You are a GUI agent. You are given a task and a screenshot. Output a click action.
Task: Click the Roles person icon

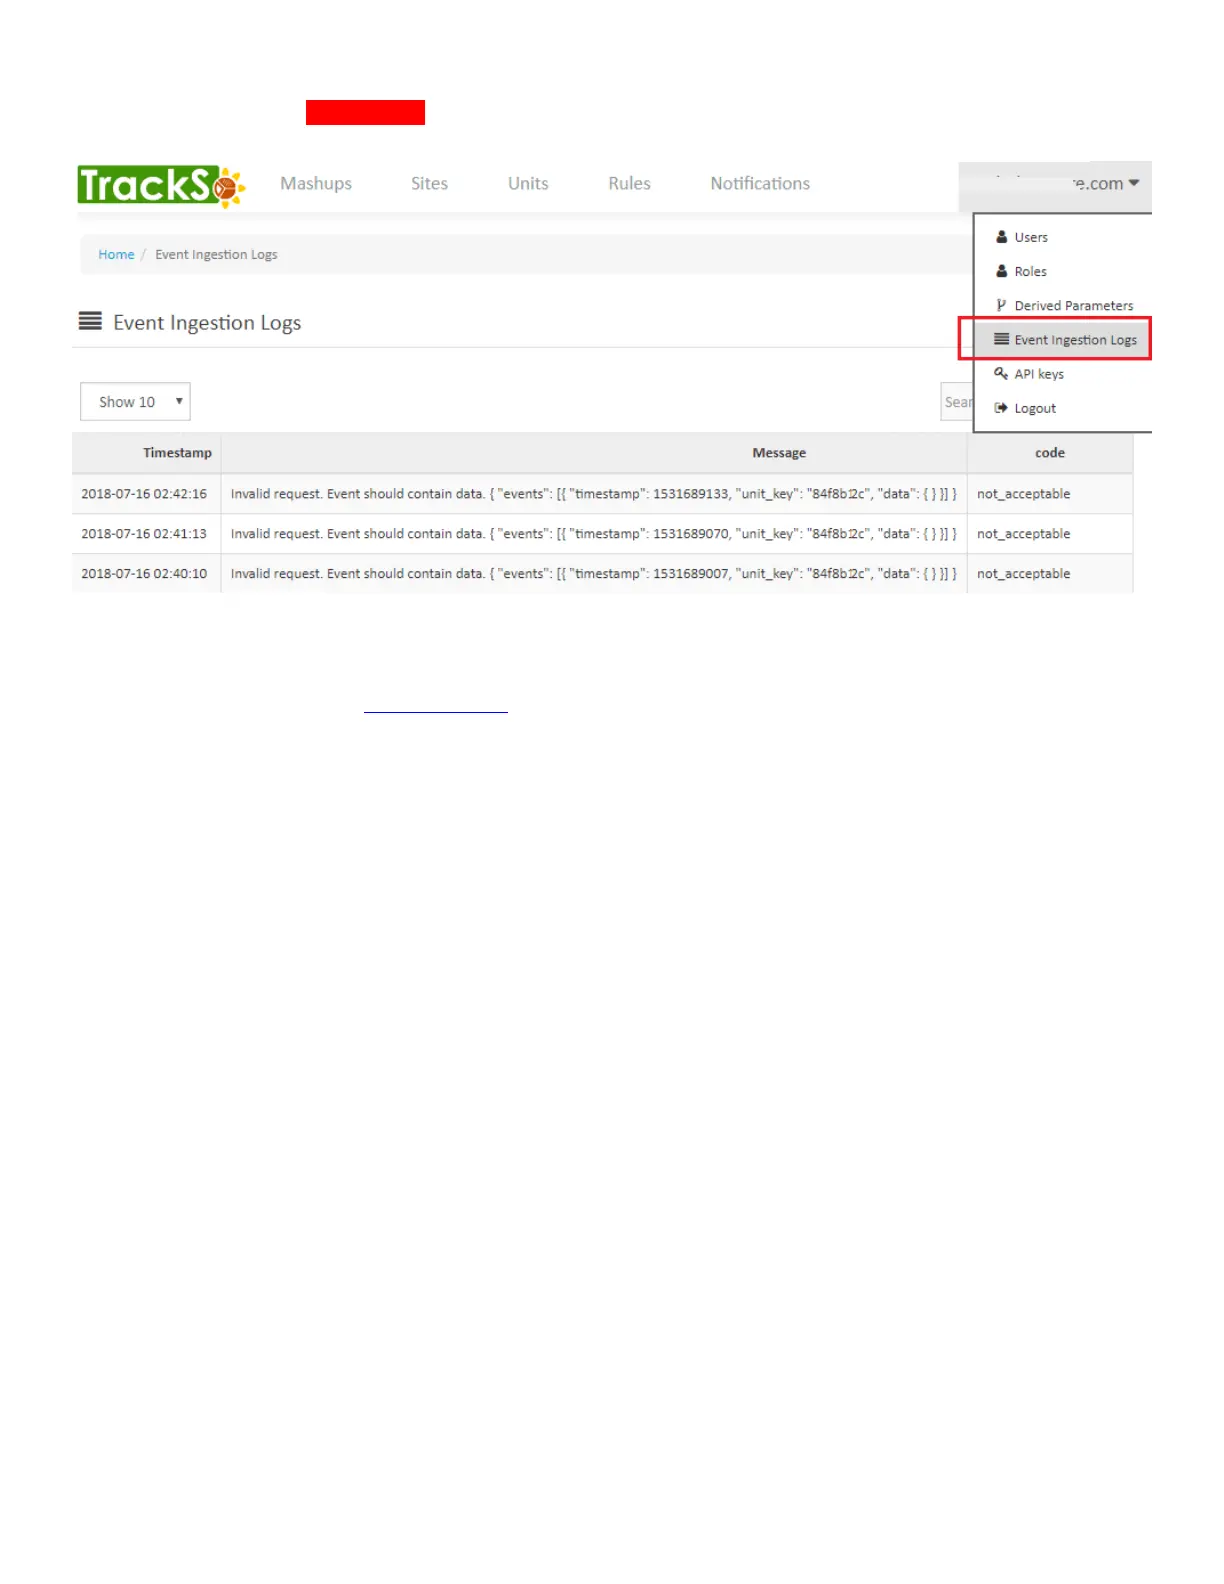point(1001,271)
